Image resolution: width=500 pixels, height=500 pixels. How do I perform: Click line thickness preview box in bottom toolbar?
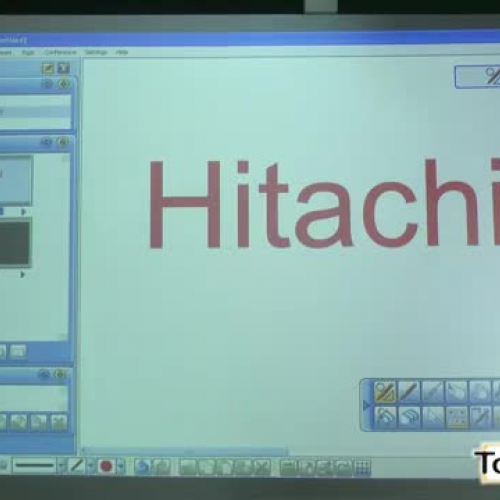coord(35,466)
